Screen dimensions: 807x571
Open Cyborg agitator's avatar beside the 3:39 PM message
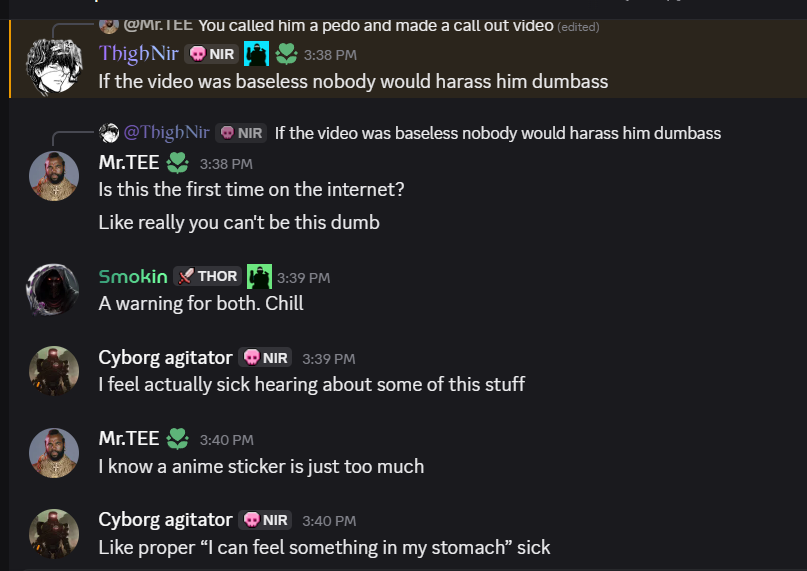pos(54,371)
